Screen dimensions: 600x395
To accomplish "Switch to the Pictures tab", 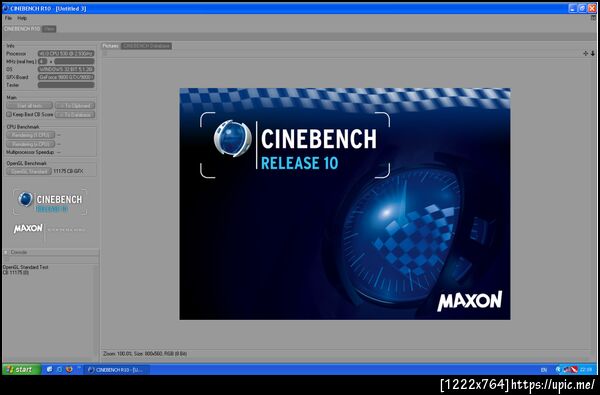I will [111, 46].
